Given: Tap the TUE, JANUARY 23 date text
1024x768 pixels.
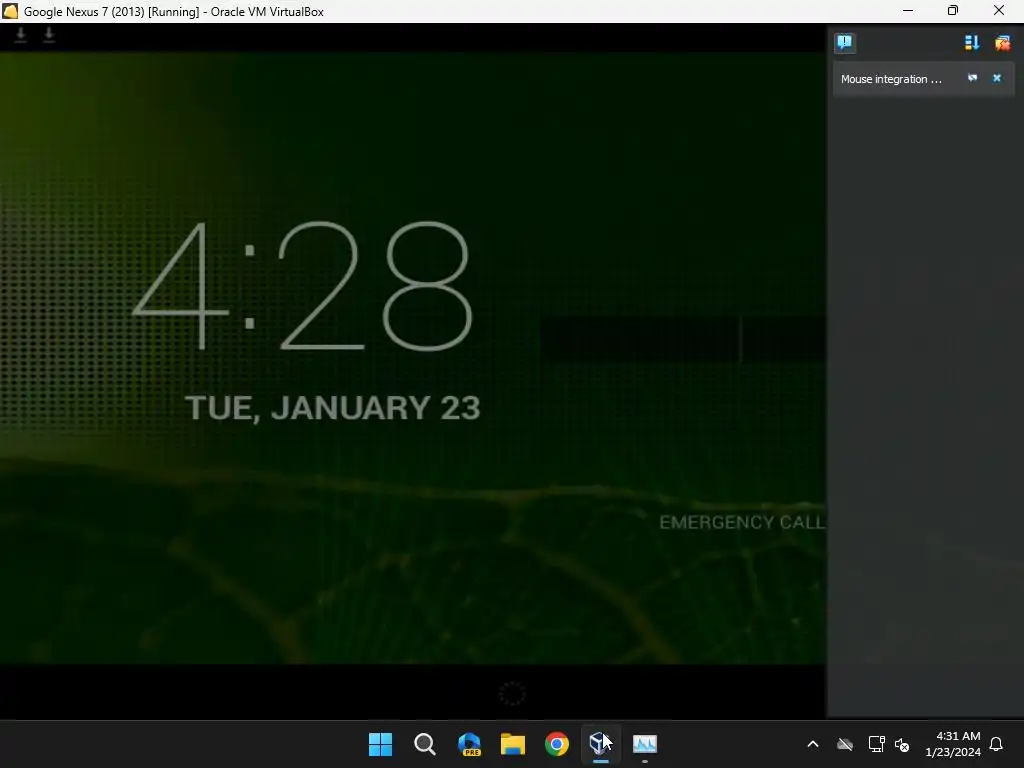Looking at the screenshot, I should [332, 408].
